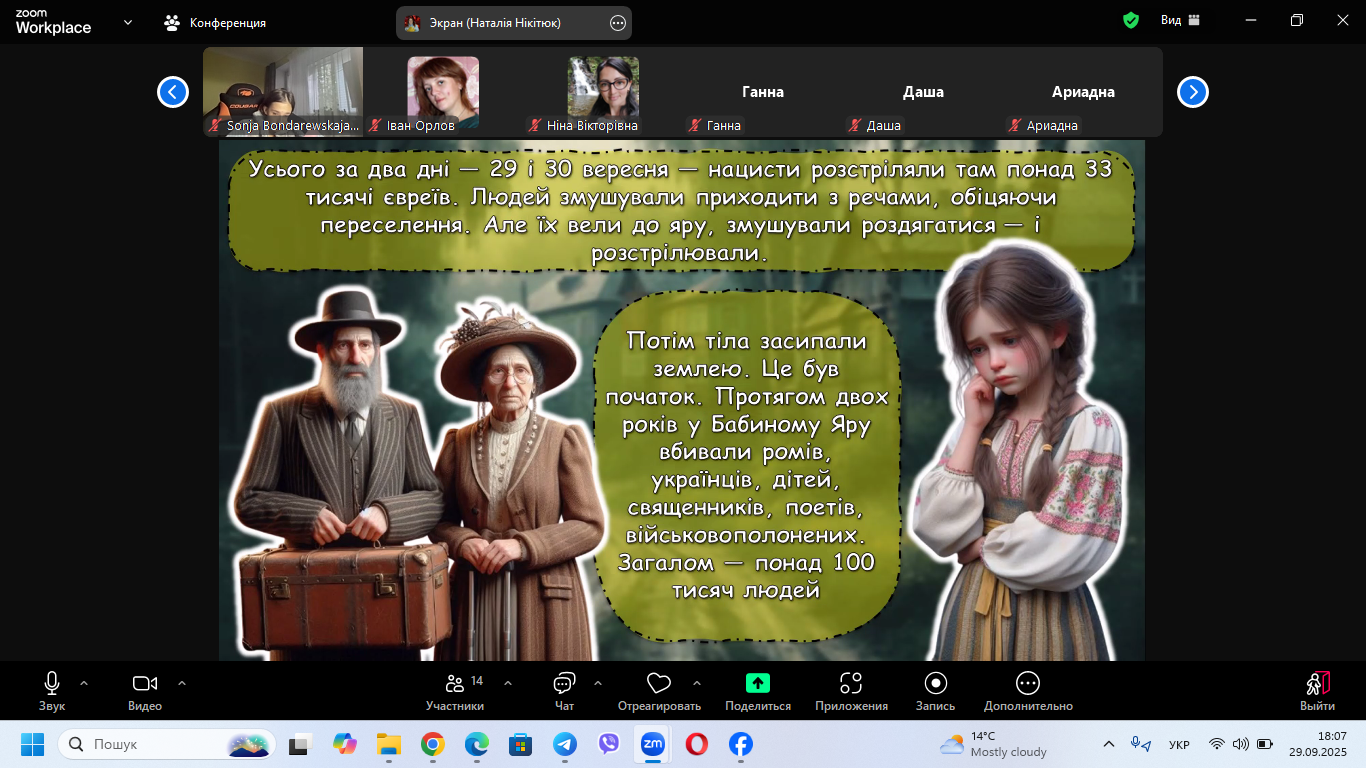Click the React heart icon

click(658, 684)
